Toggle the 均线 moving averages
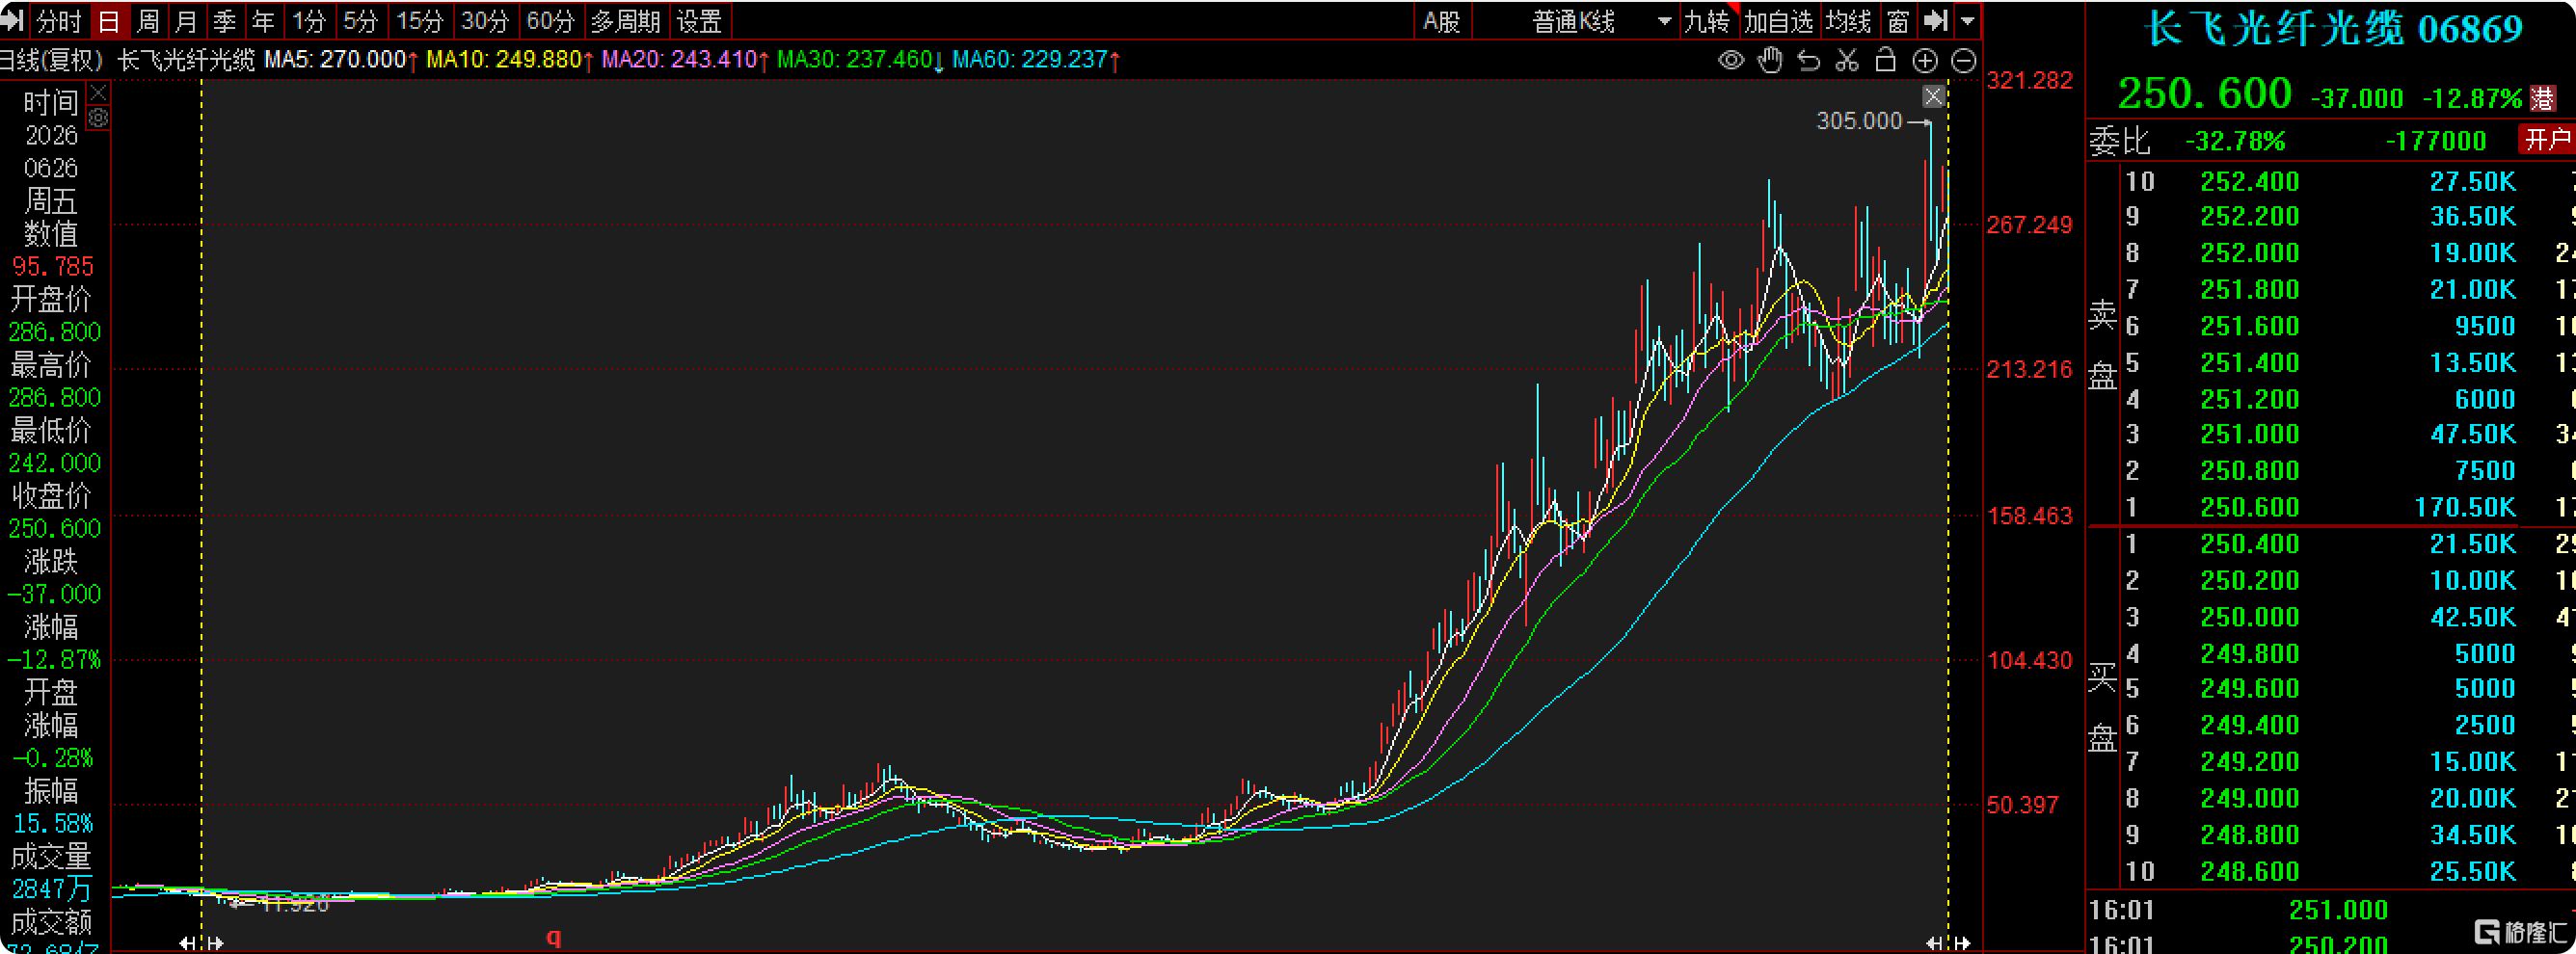Viewport: 2576px width, 954px height. tap(1848, 21)
